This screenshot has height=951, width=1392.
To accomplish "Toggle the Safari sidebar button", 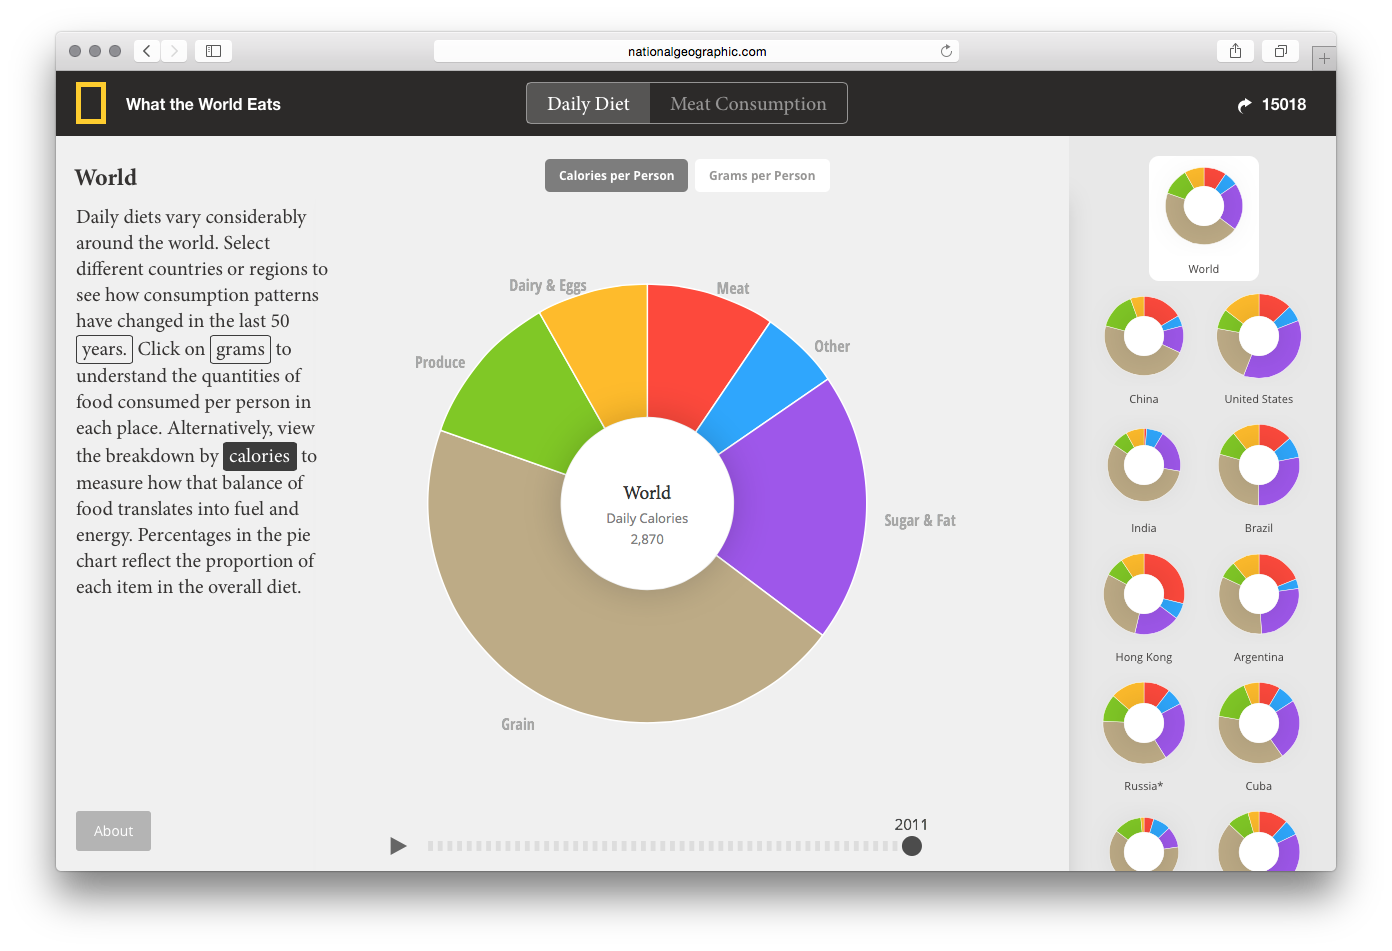I will coord(213,51).
